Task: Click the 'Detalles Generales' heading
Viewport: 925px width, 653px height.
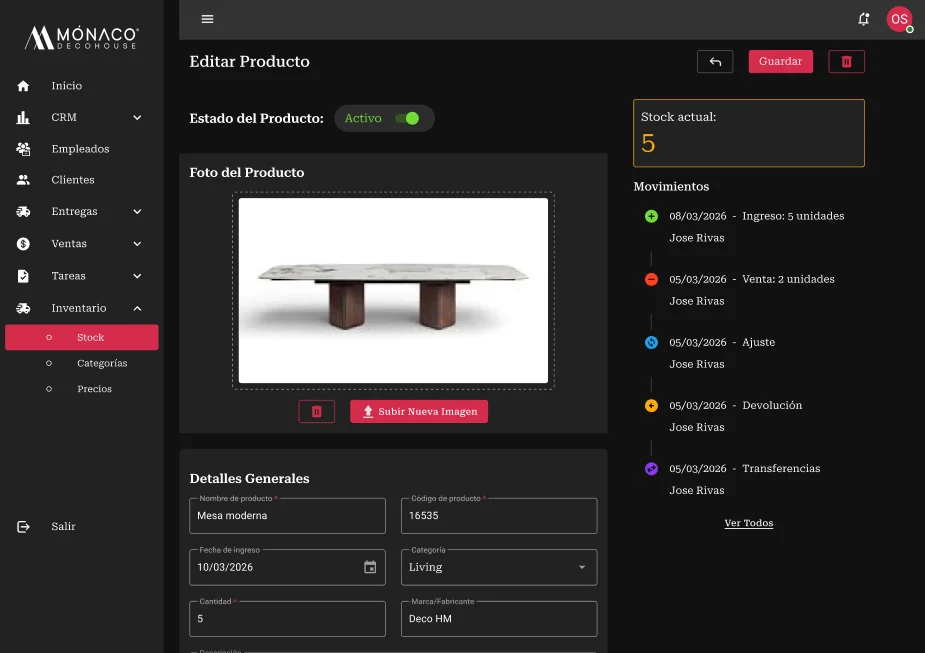Action: click(250, 479)
